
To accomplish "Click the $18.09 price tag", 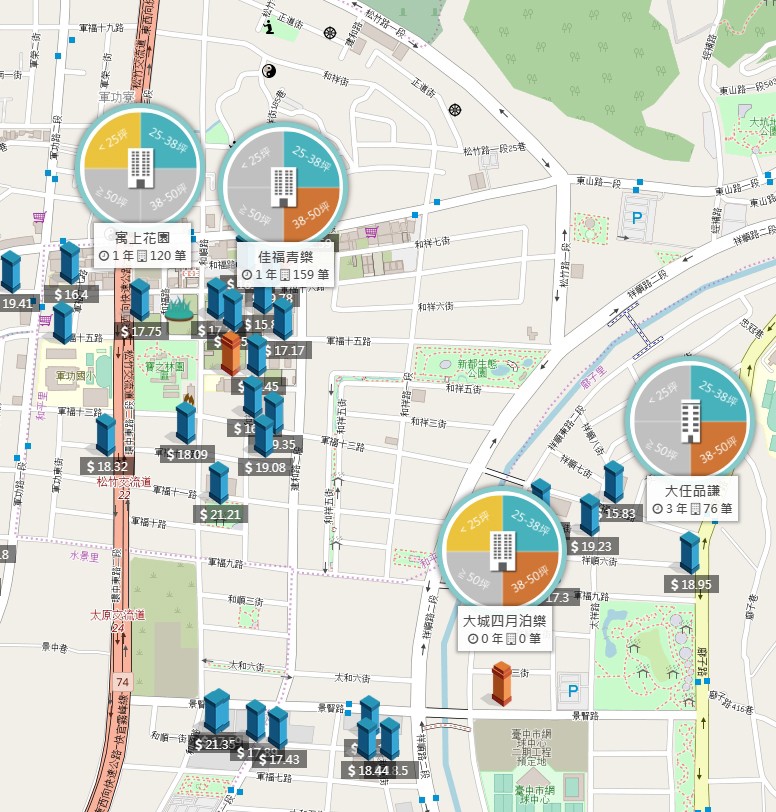I will pyautogui.click(x=187, y=454).
